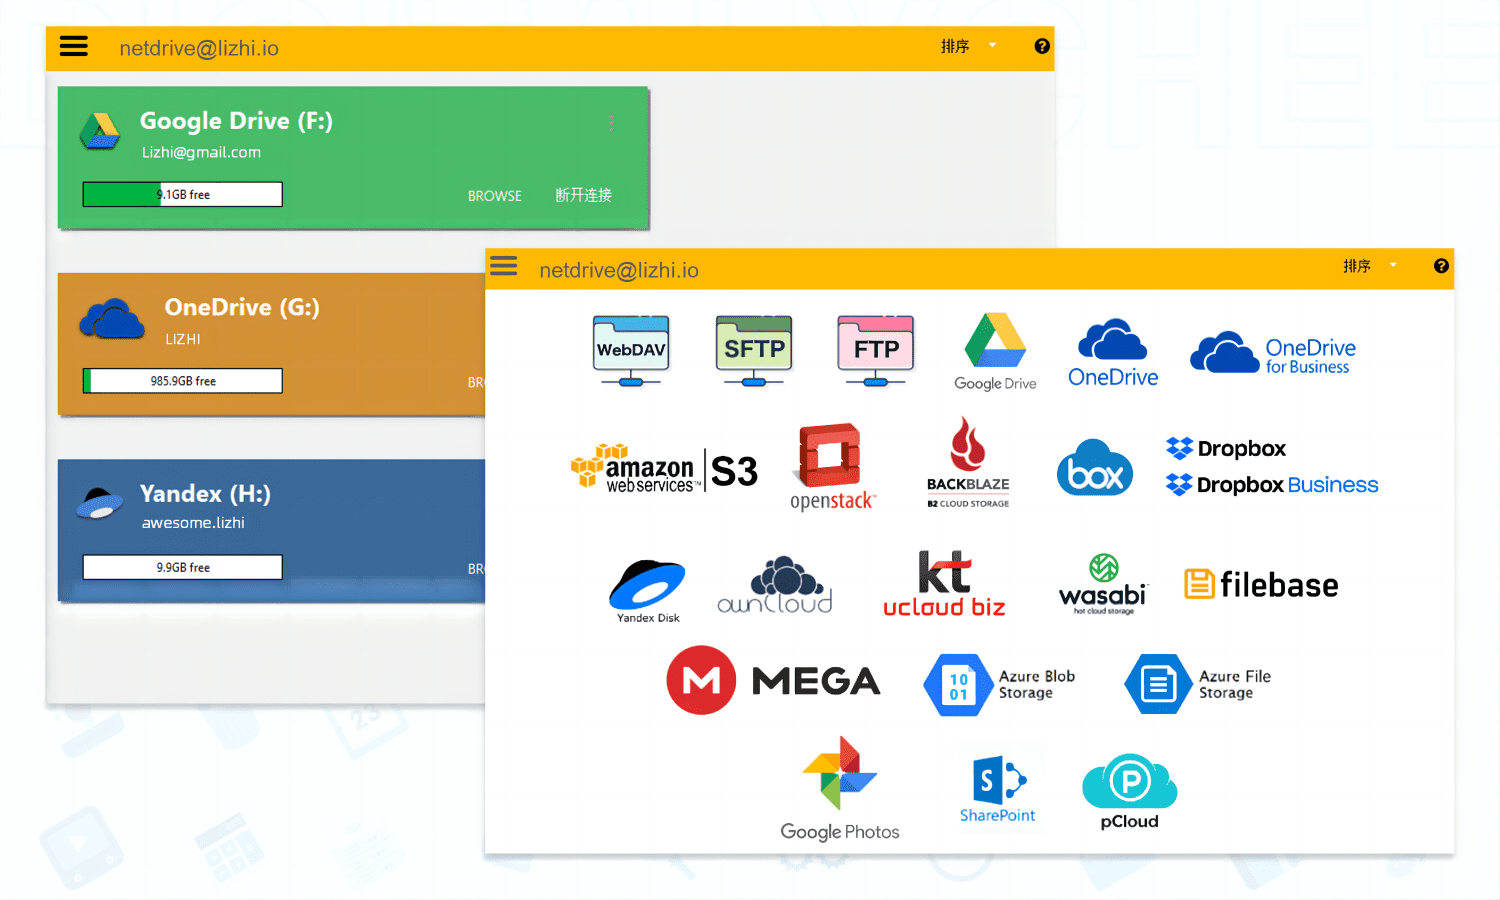Expand the Google Drive card options menu

pyautogui.click(x=611, y=123)
